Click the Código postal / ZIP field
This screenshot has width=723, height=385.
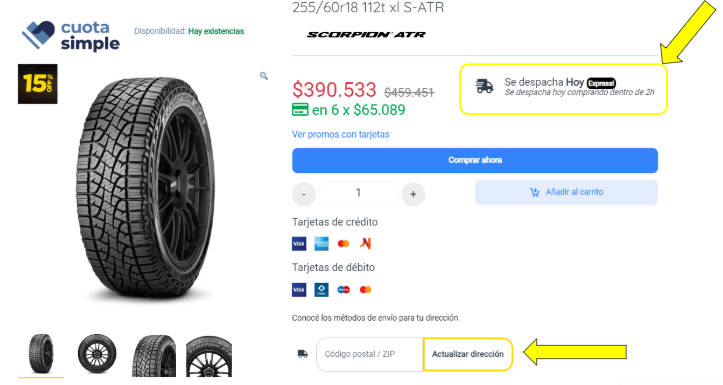click(x=369, y=354)
